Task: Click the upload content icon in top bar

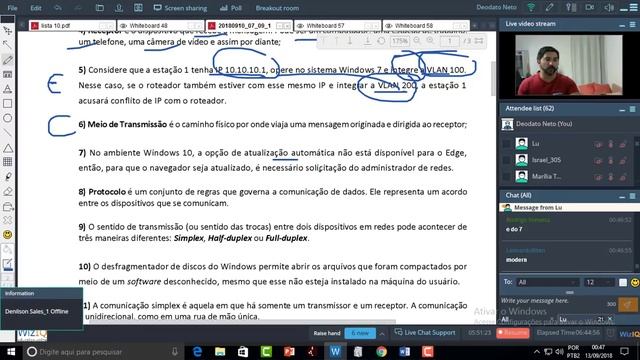Action: click(119, 8)
